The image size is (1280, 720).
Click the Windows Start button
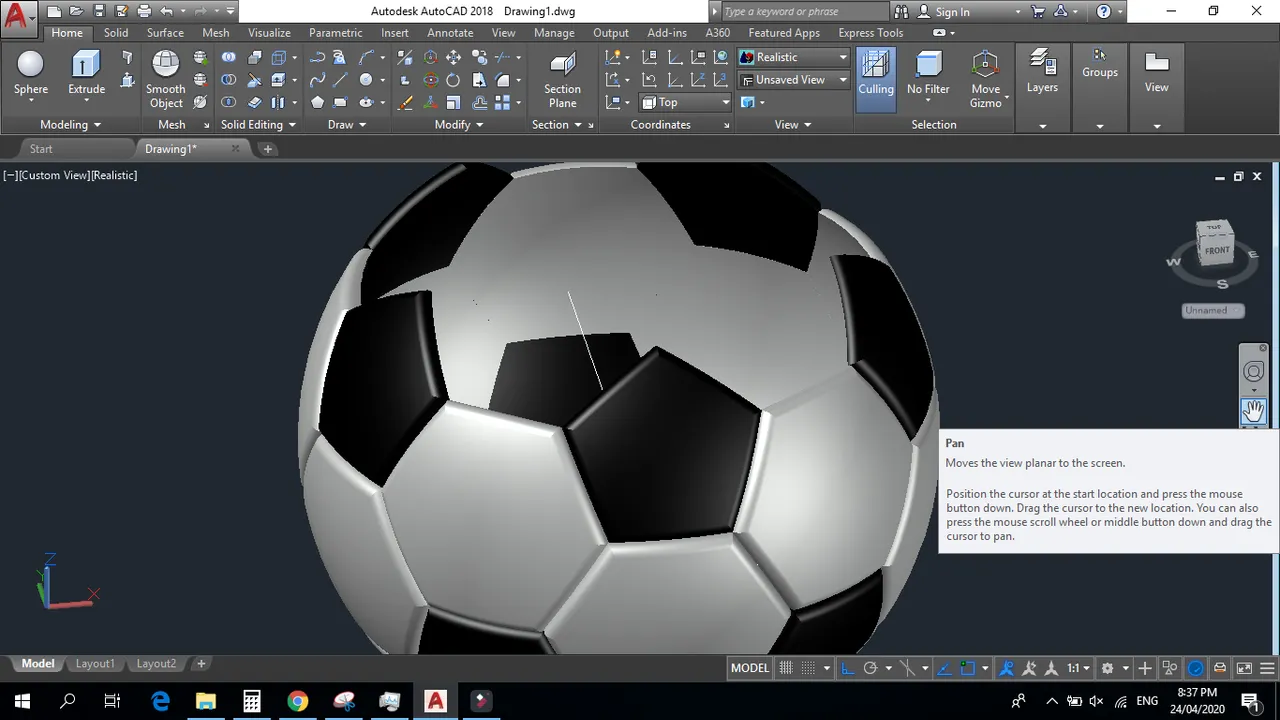tap(22, 701)
